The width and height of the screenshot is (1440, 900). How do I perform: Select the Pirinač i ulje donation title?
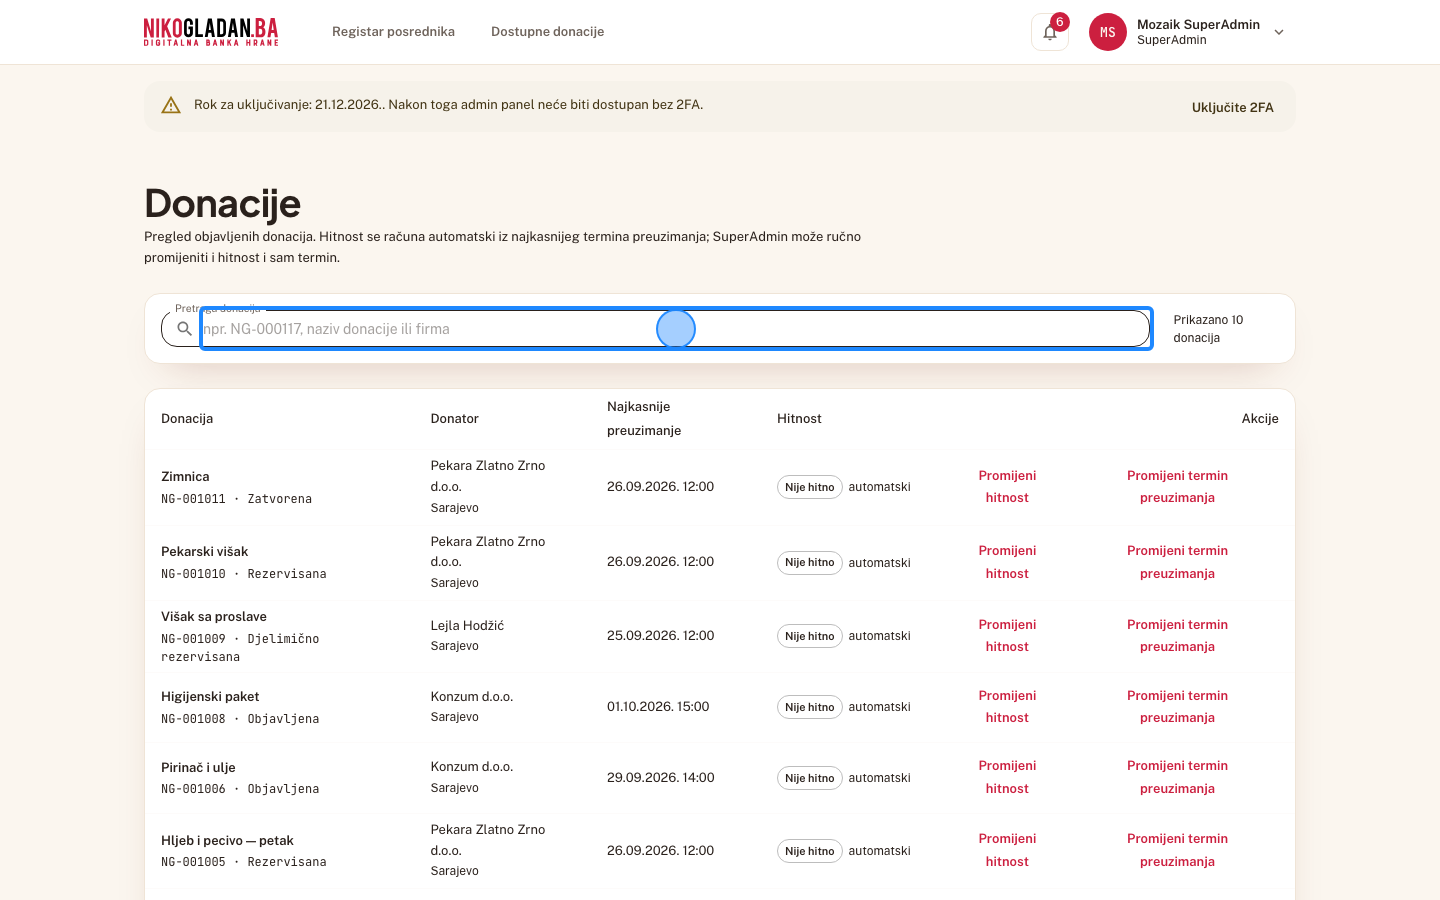tap(198, 768)
